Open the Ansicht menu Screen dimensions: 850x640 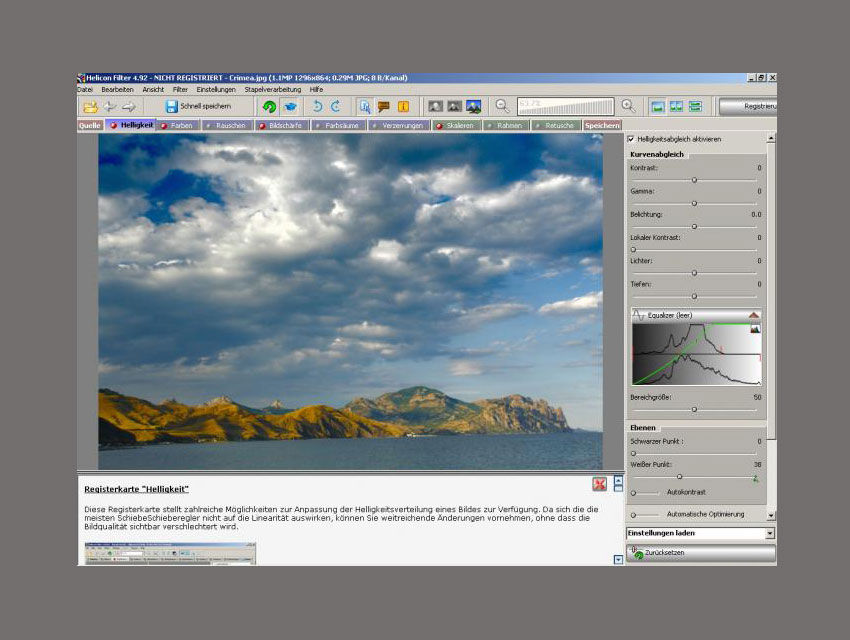pos(153,90)
